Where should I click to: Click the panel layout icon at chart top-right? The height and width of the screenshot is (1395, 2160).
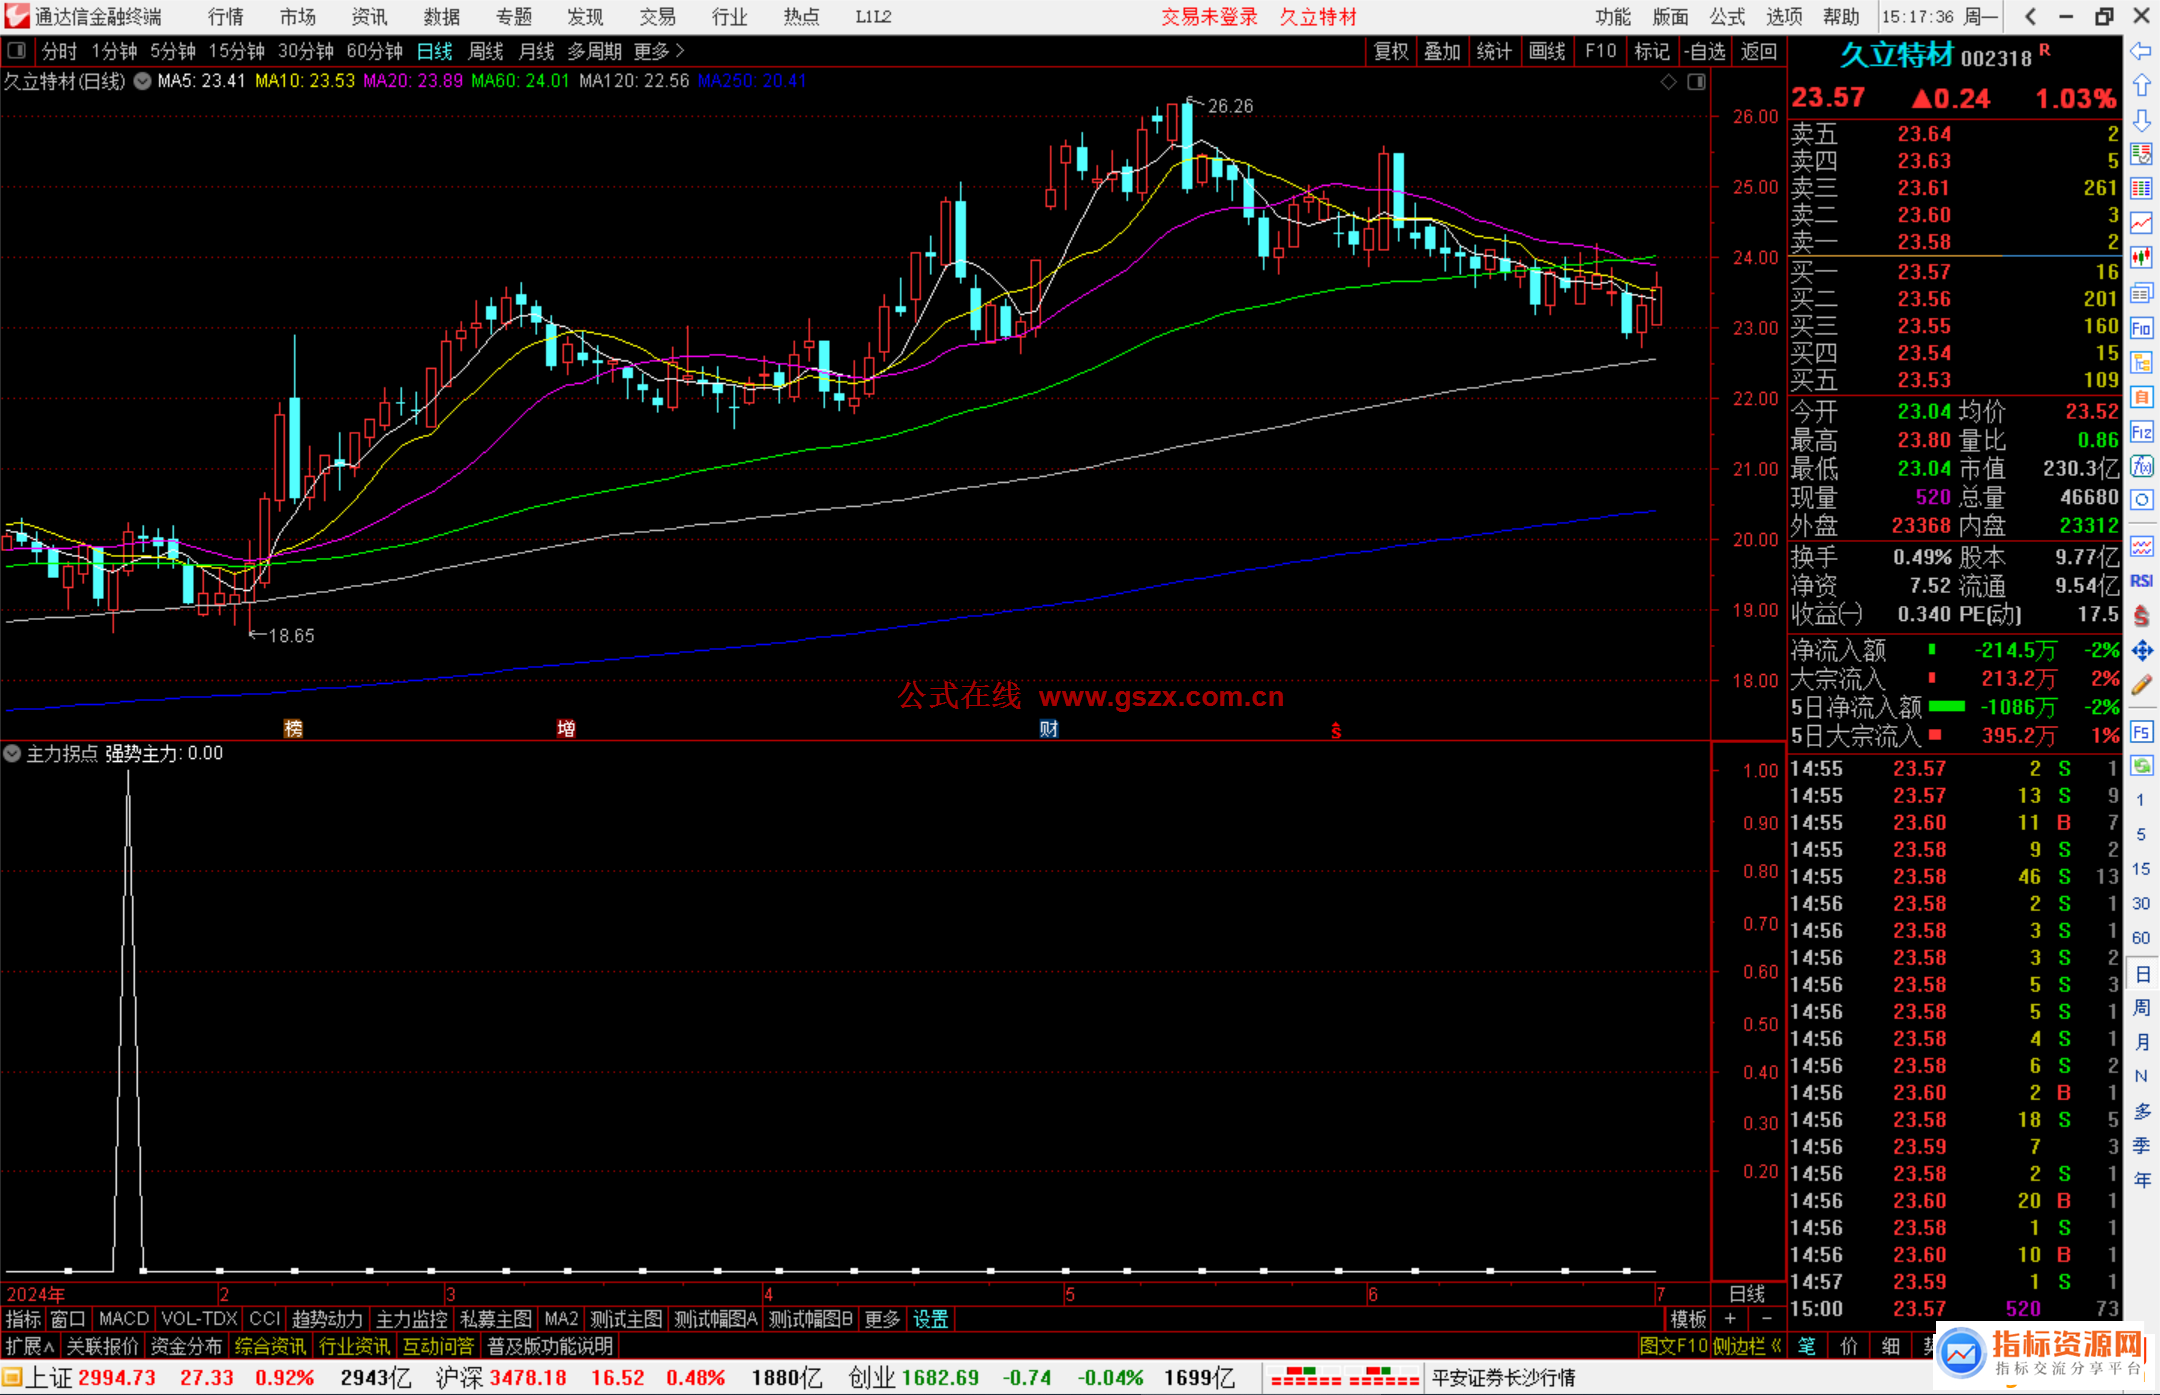coord(1696,82)
